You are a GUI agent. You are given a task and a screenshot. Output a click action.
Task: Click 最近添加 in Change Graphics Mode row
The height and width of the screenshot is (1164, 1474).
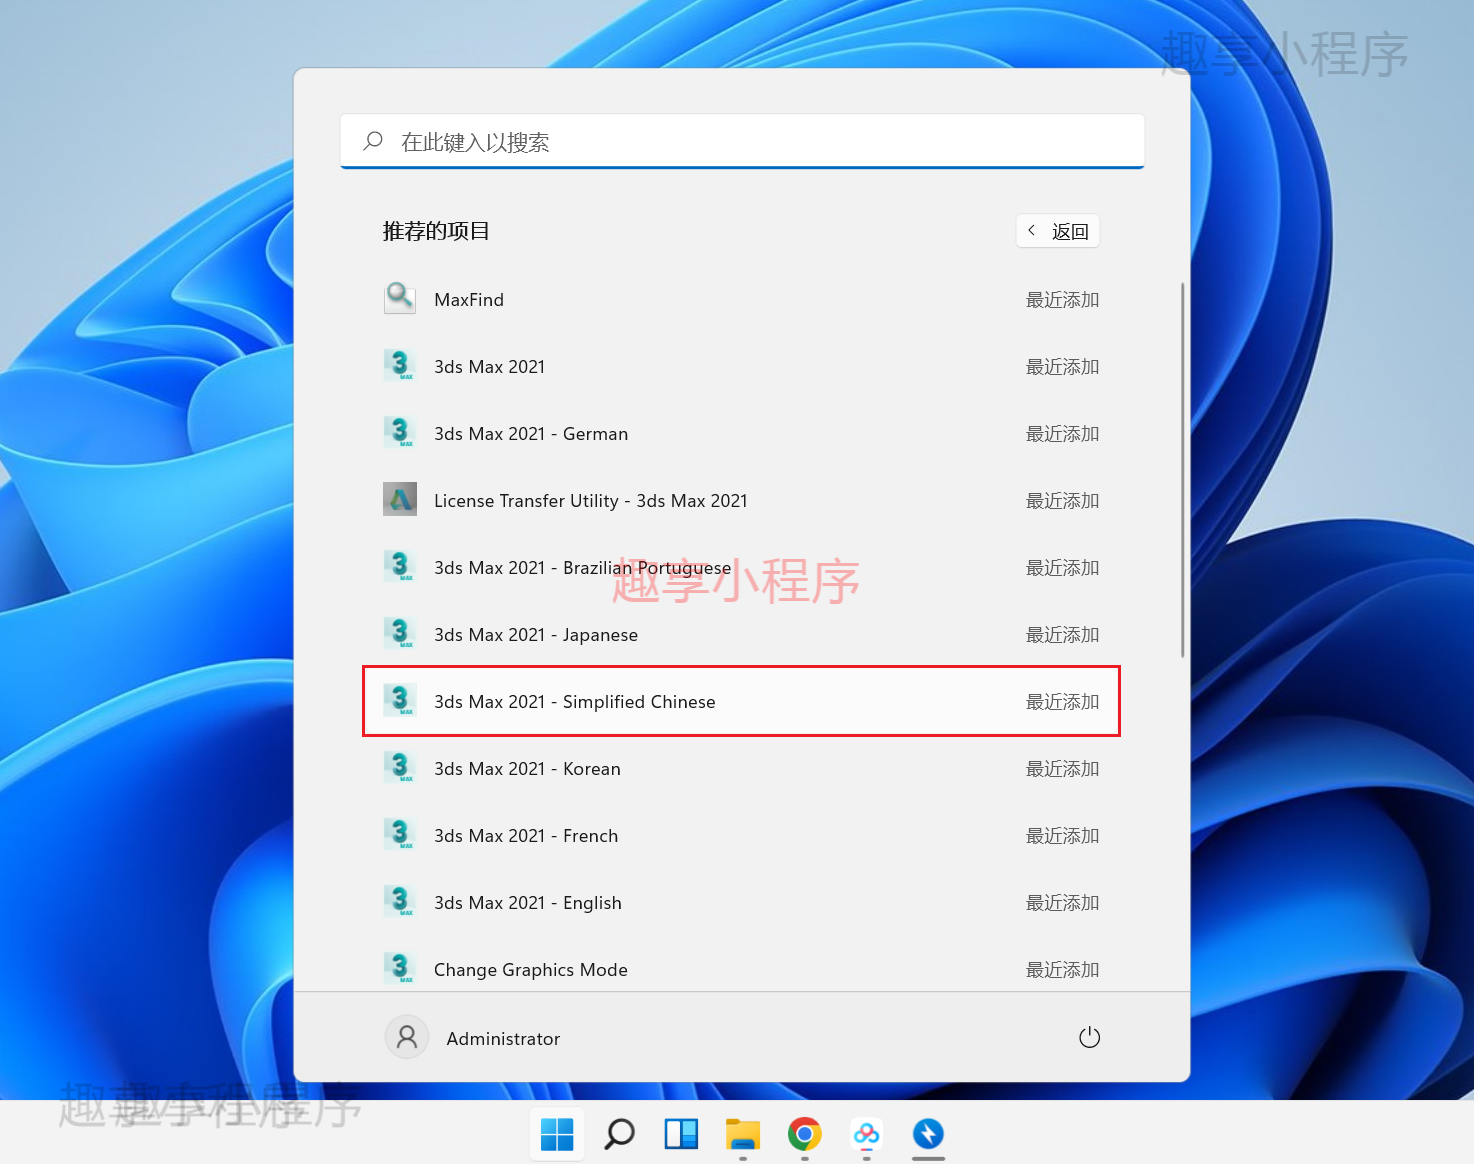click(1062, 969)
